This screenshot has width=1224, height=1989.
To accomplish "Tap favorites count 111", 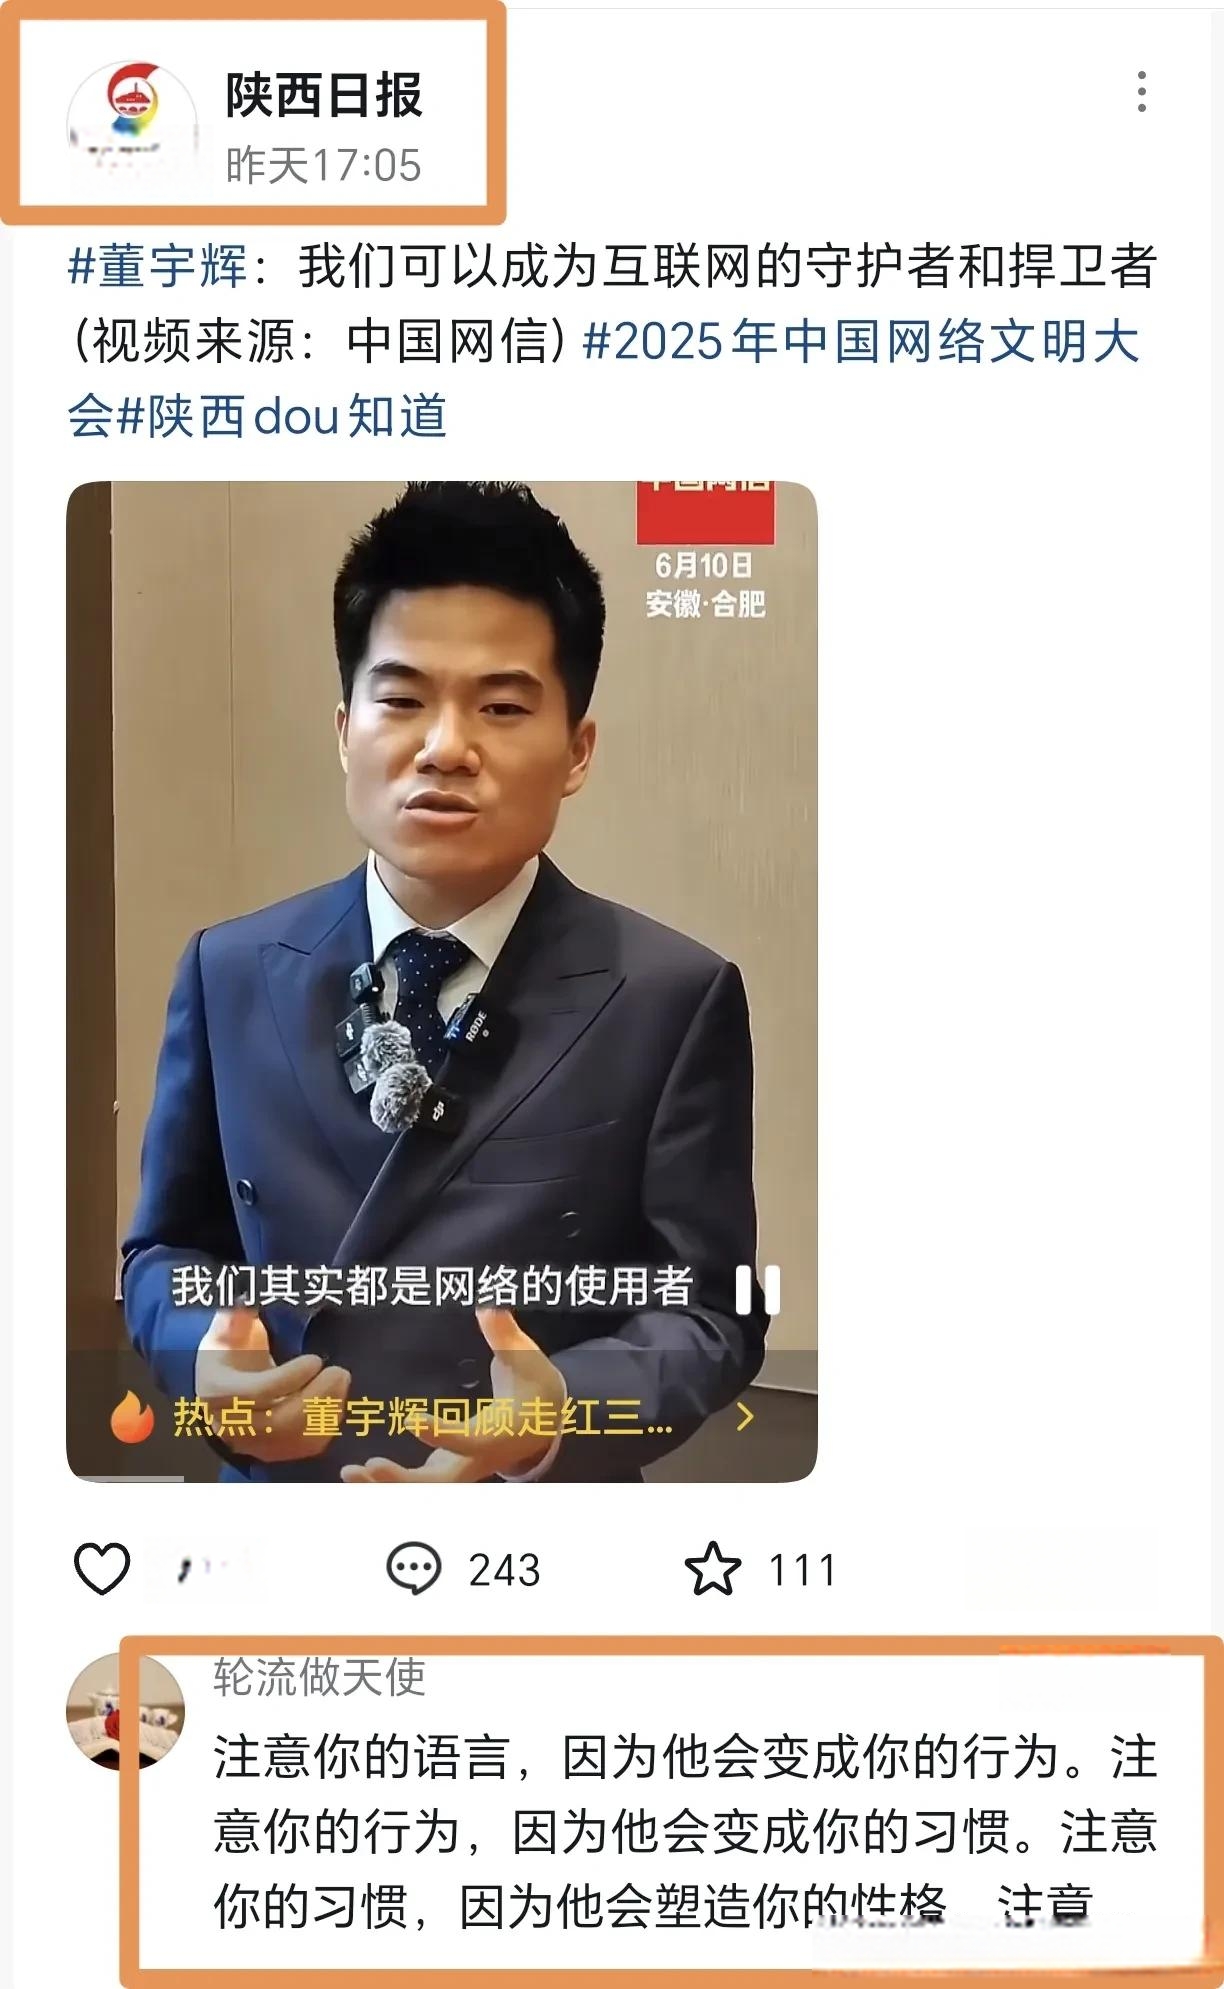I will pos(802,1570).
